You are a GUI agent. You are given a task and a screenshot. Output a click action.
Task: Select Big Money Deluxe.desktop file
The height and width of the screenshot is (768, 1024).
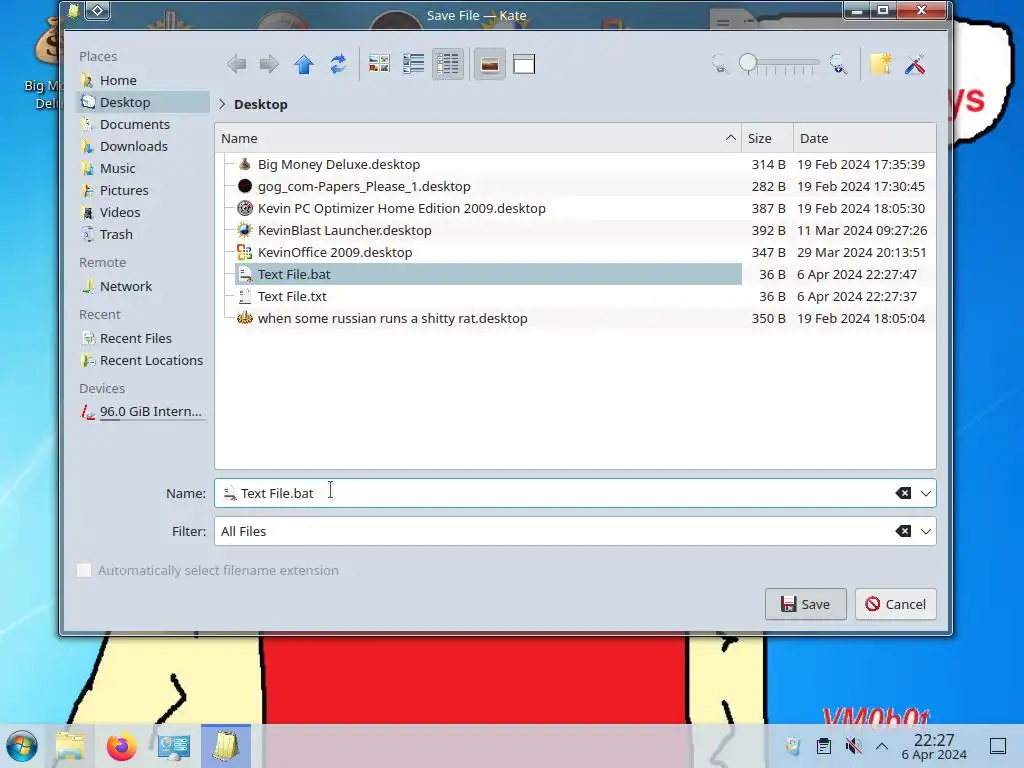pos(338,165)
